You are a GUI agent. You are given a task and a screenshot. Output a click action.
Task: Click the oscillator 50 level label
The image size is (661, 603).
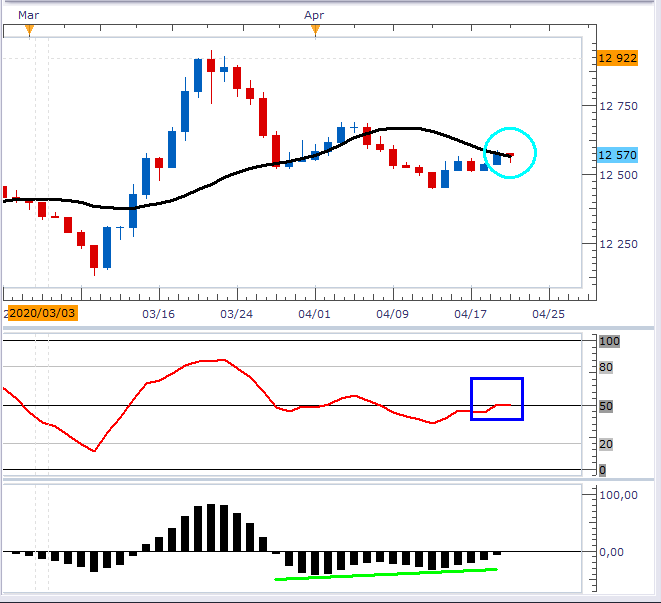[606, 406]
